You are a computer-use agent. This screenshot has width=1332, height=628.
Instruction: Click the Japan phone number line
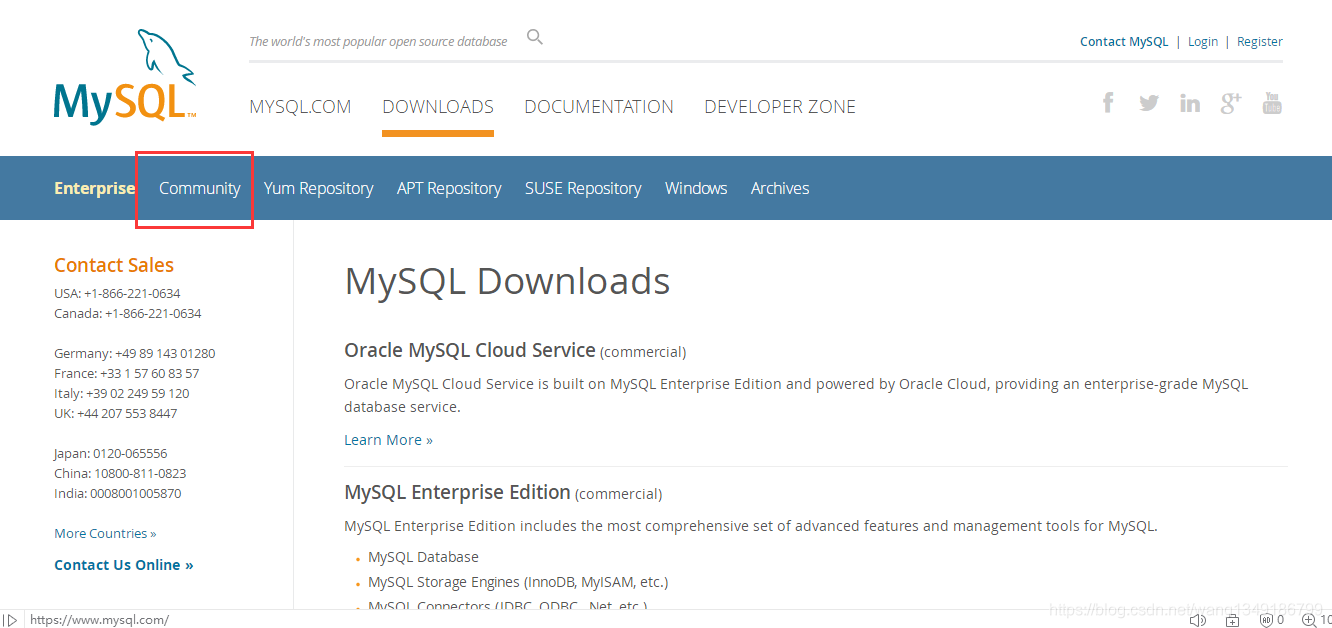tap(111, 453)
